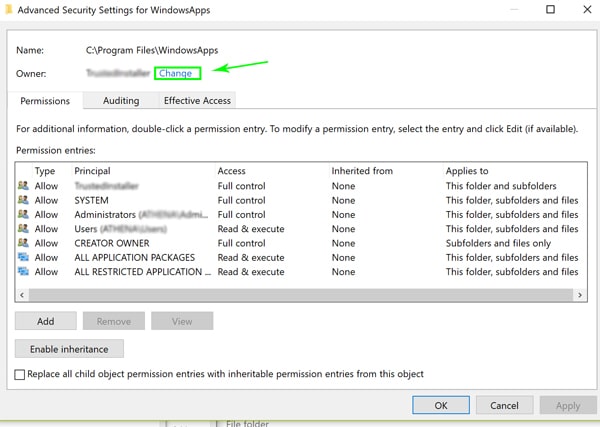Confirm with the OK button

pyautogui.click(x=441, y=405)
